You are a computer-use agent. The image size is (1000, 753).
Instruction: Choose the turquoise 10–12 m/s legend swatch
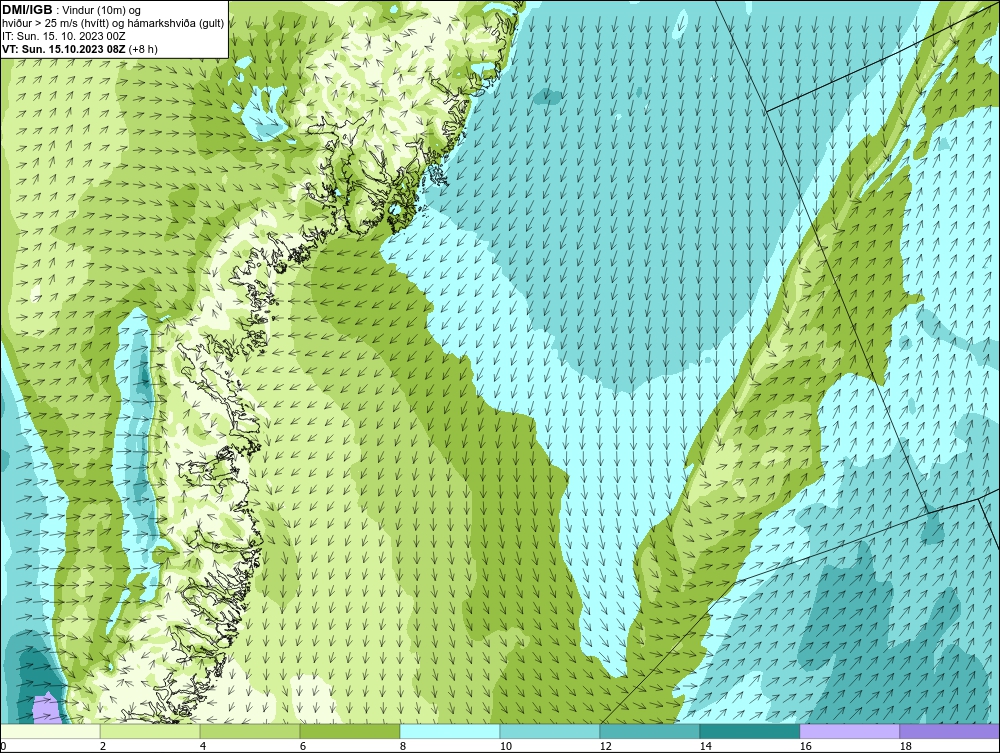(550, 731)
